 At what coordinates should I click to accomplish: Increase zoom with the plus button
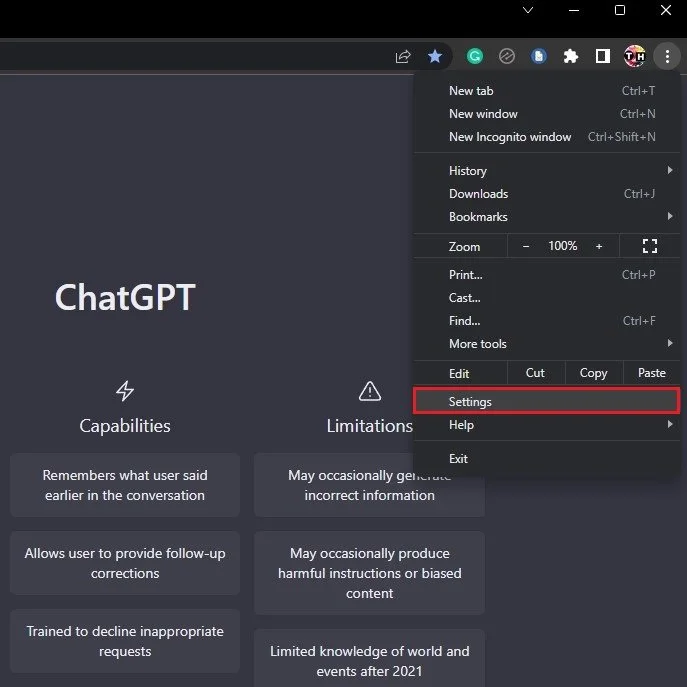[x=599, y=246]
